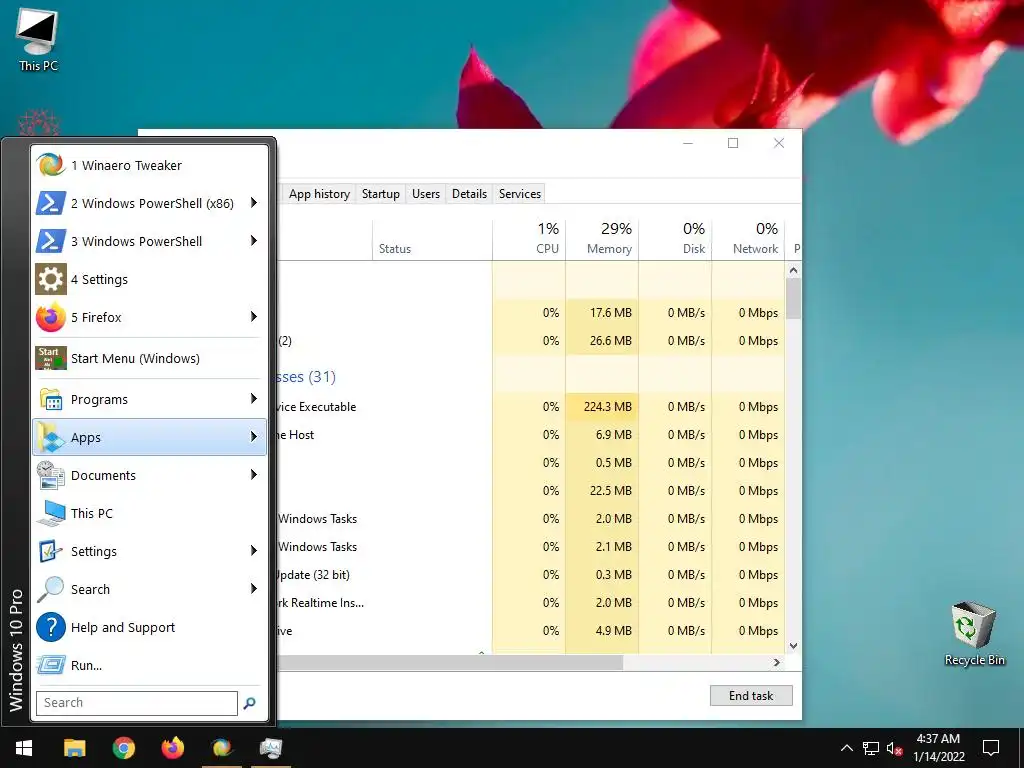The height and width of the screenshot is (768, 1024).
Task: Select the Update (32 bit) process row
Action: tap(531, 575)
